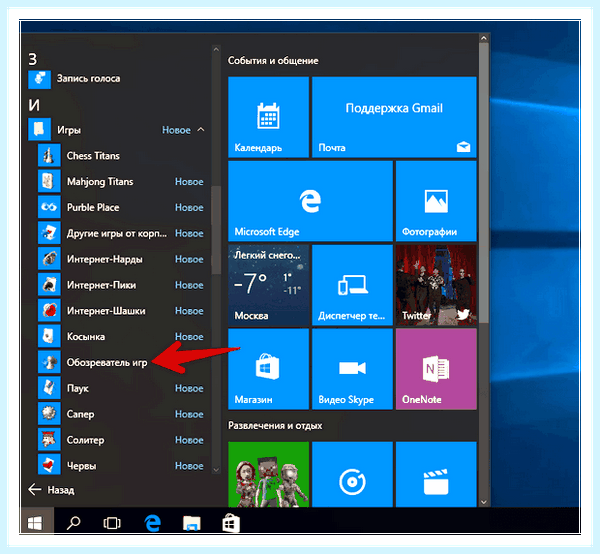Viewport: 600px width, 554px height.
Task: Open Task View on taskbar
Action: tap(112, 523)
